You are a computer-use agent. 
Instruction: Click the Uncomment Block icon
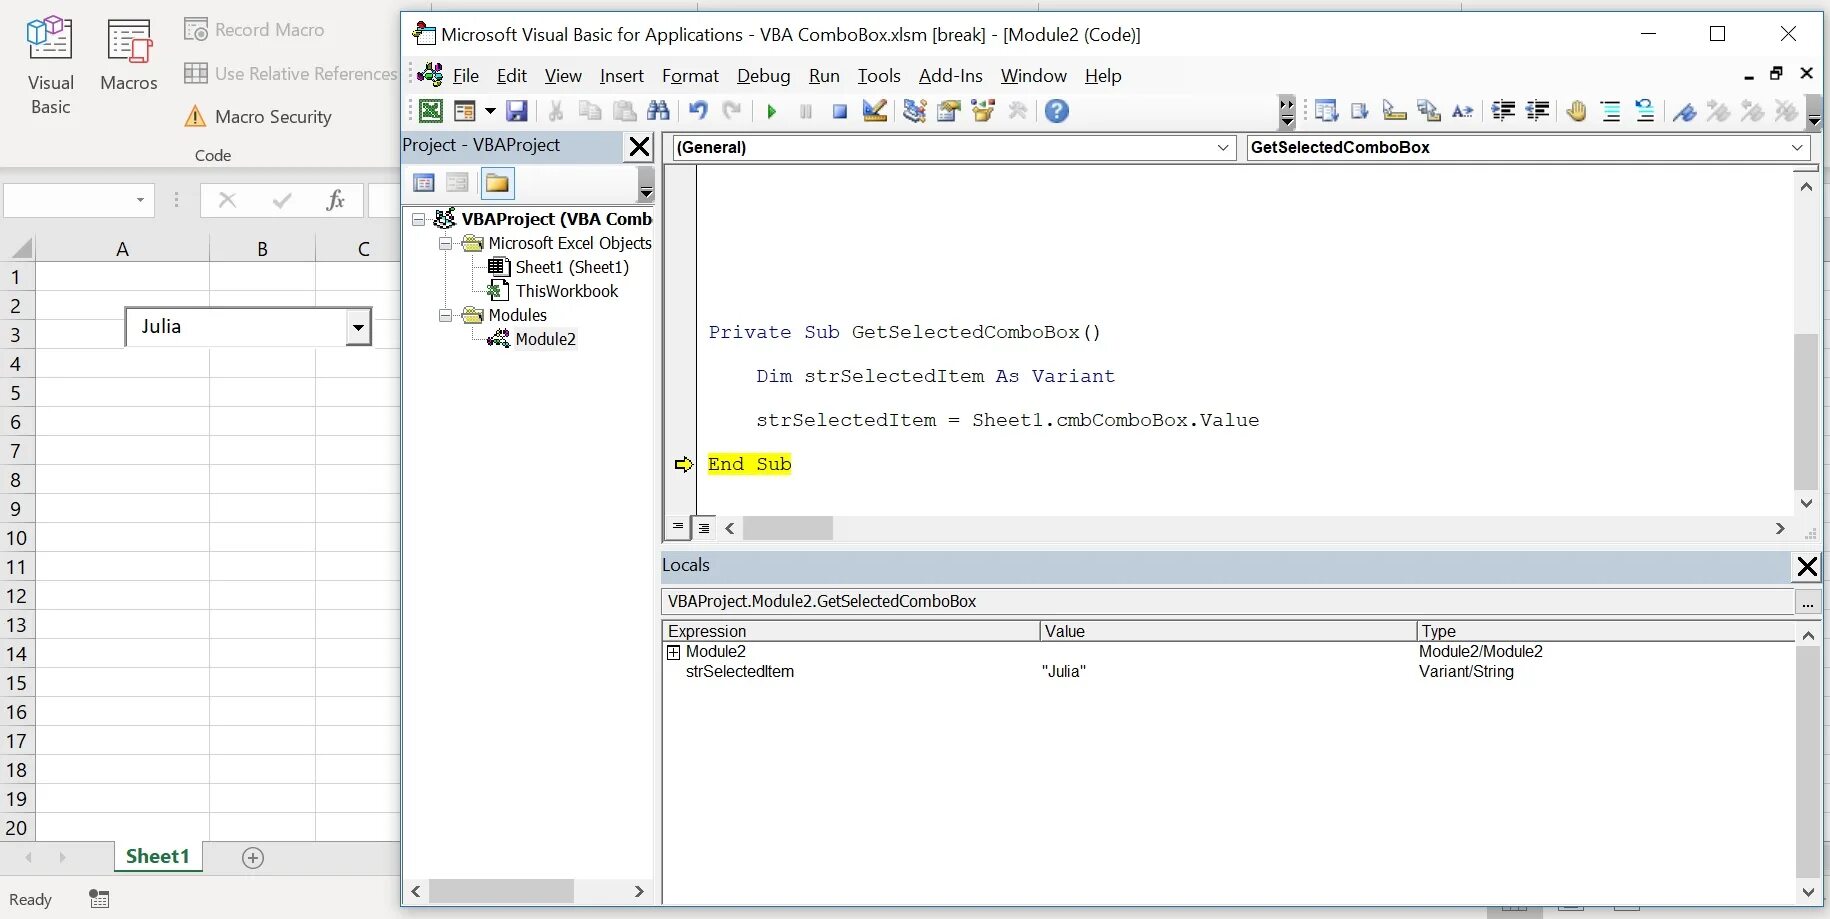pos(1645,111)
